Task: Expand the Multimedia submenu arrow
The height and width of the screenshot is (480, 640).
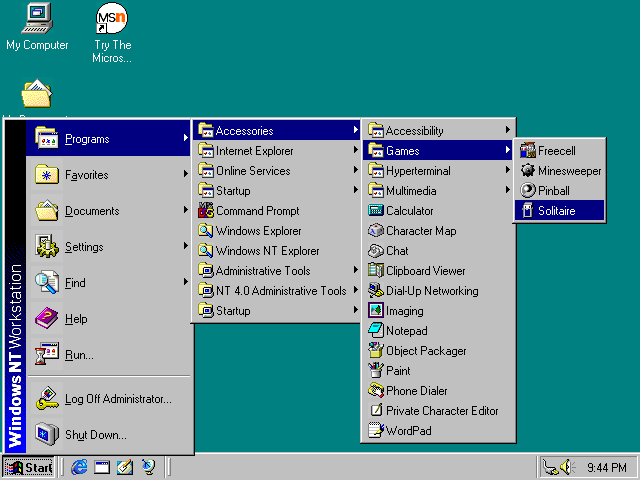Action: pos(507,190)
